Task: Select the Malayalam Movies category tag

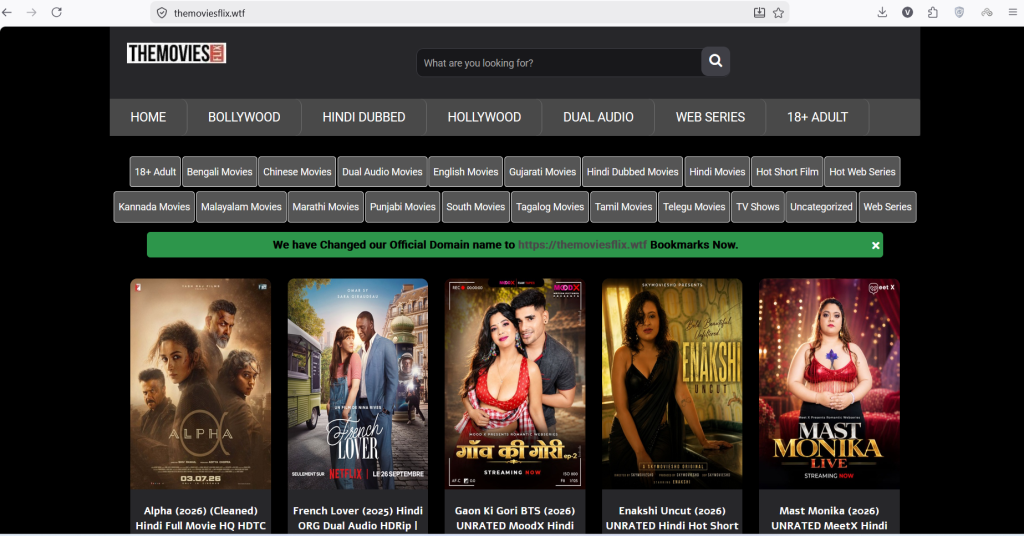Action: click(x=241, y=207)
